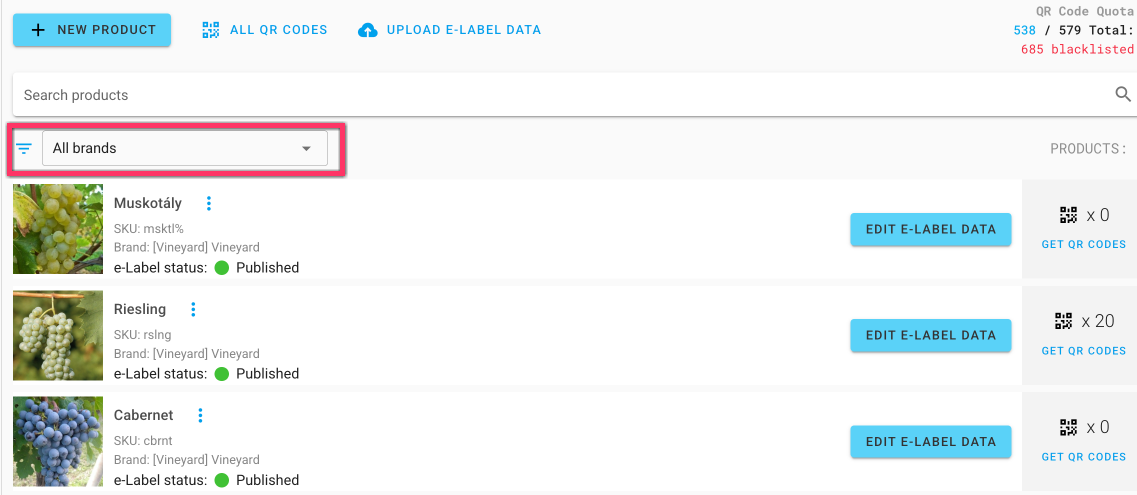The image size is (1137, 495).
Task: Click the search magnifier icon
Action: click(1122, 94)
